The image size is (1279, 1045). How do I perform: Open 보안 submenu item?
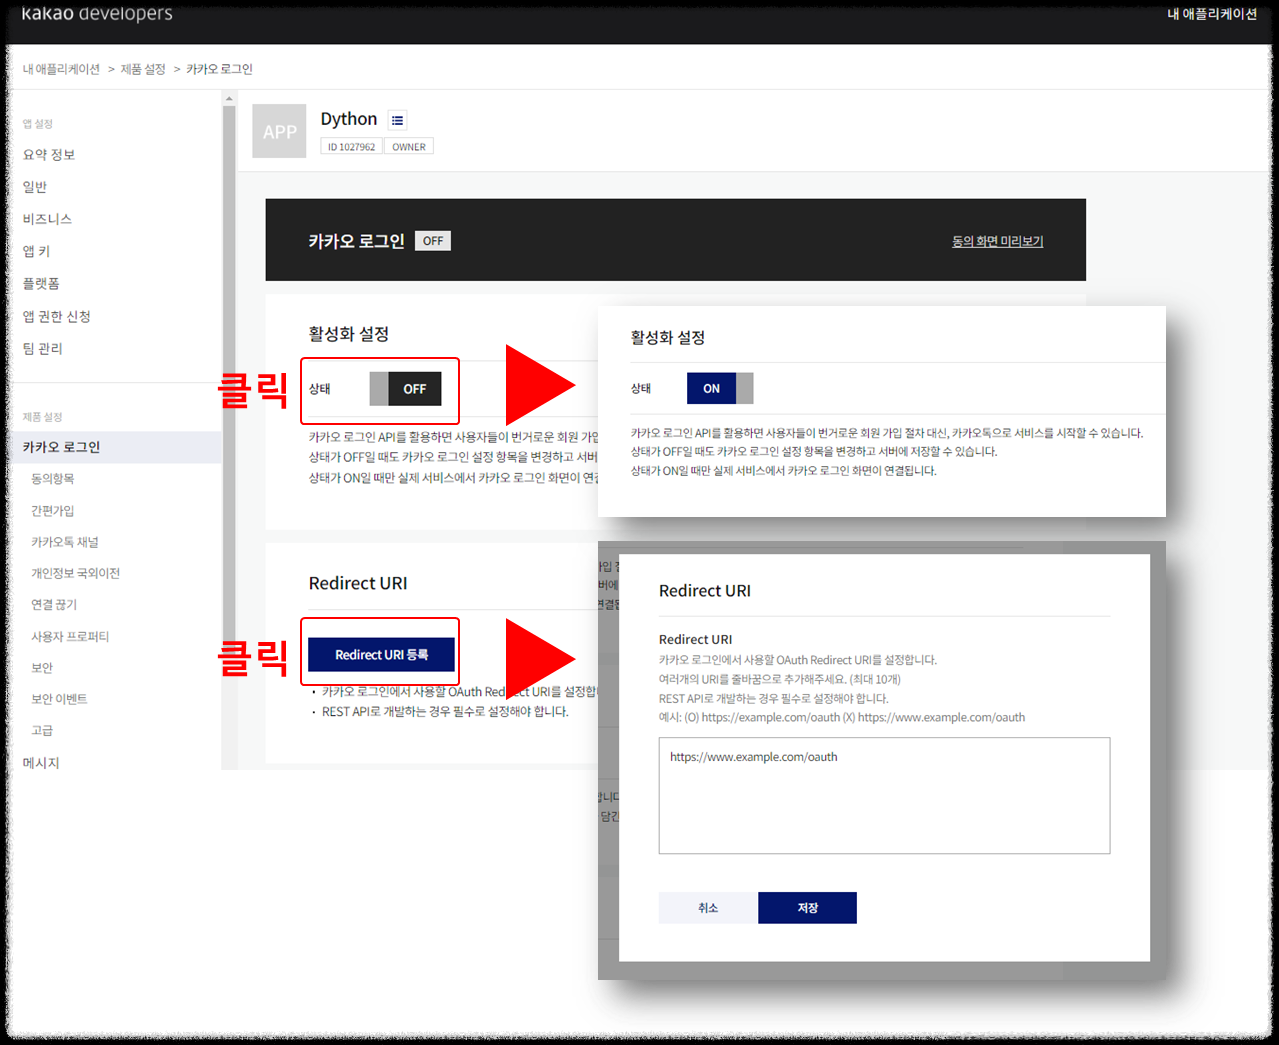coord(41,667)
